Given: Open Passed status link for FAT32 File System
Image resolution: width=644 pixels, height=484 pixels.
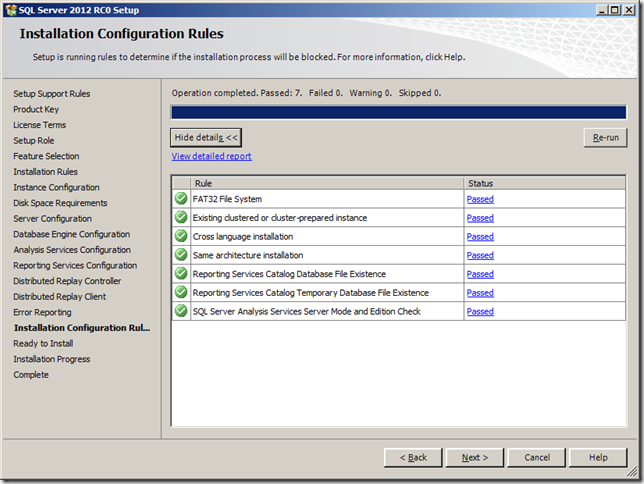Looking at the screenshot, I should click(x=480, y=199).
